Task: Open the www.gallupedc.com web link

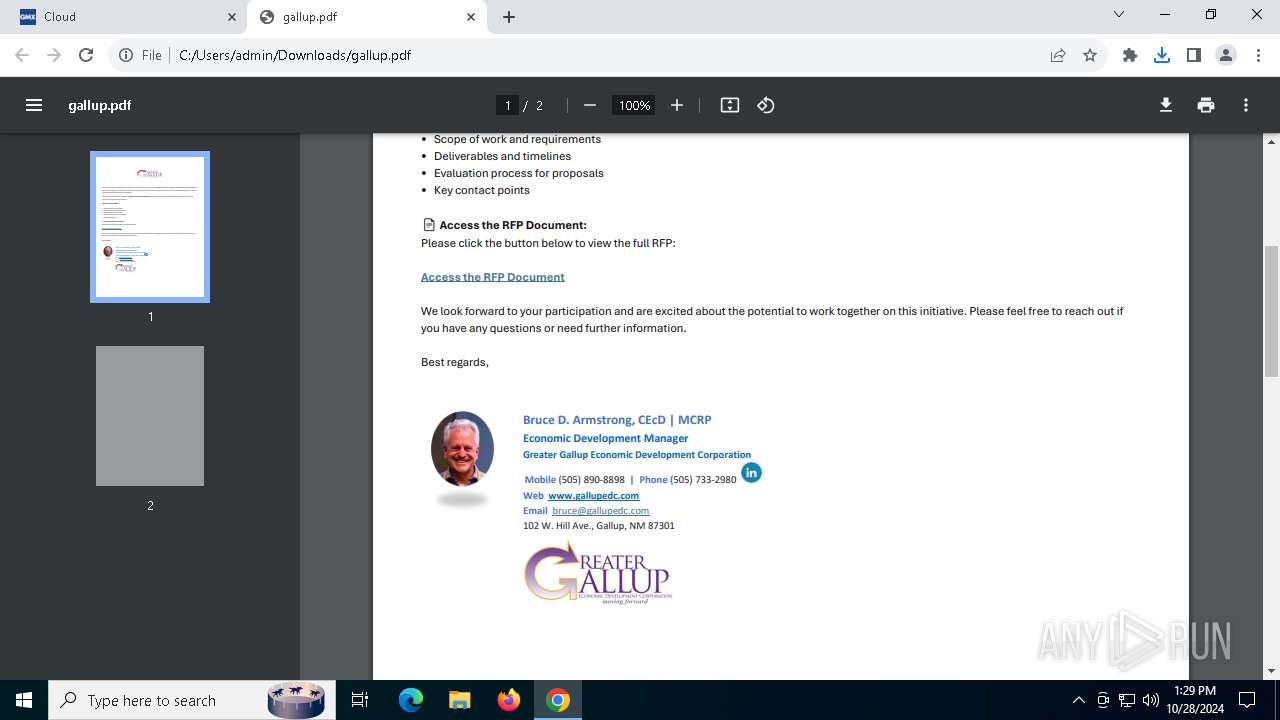Action: (593, 495)
